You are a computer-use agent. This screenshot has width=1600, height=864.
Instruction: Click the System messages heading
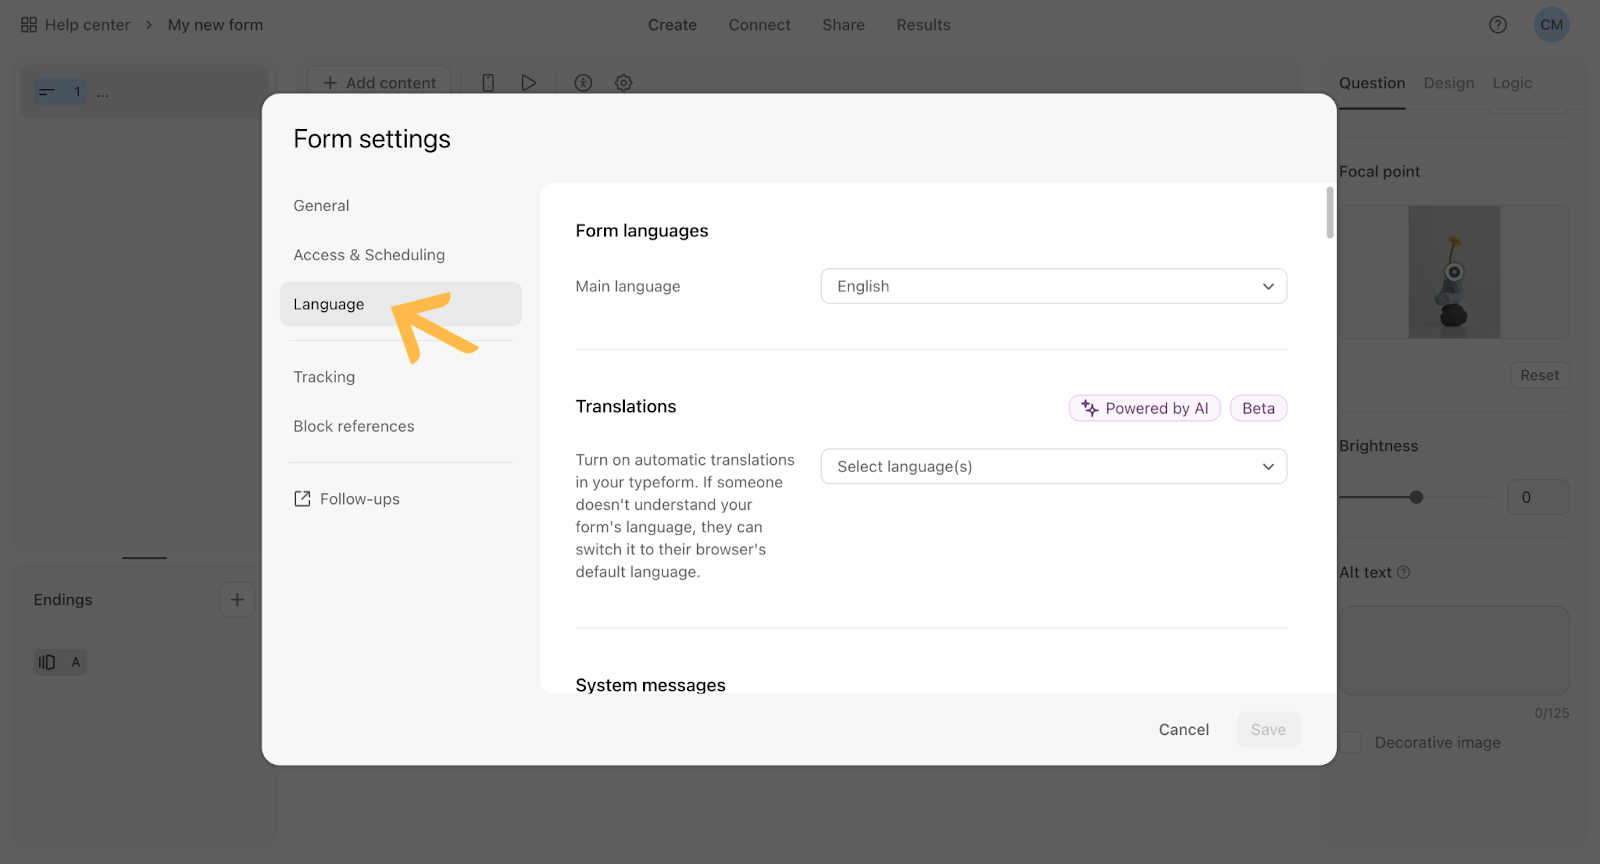650,685
